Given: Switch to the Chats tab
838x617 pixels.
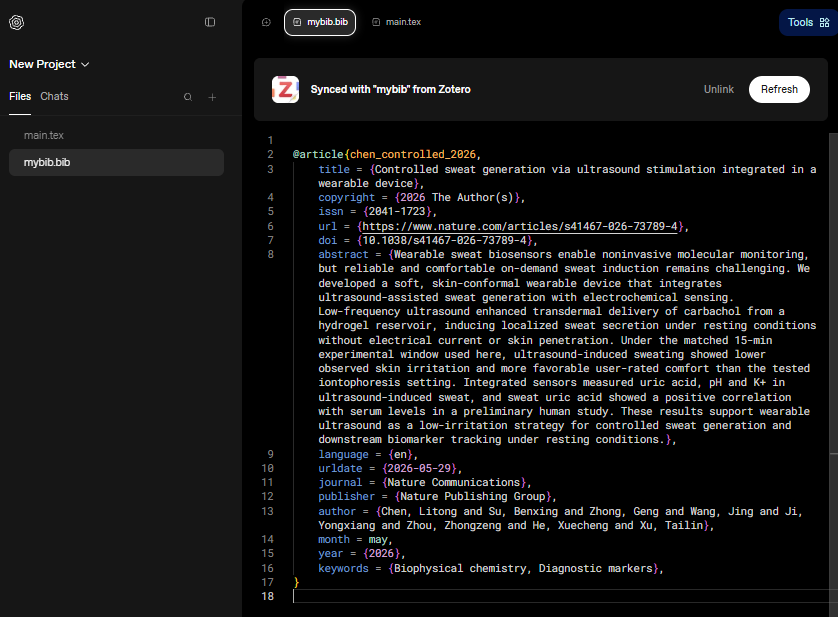Looking at the screenshot, I should click(55, 96).
